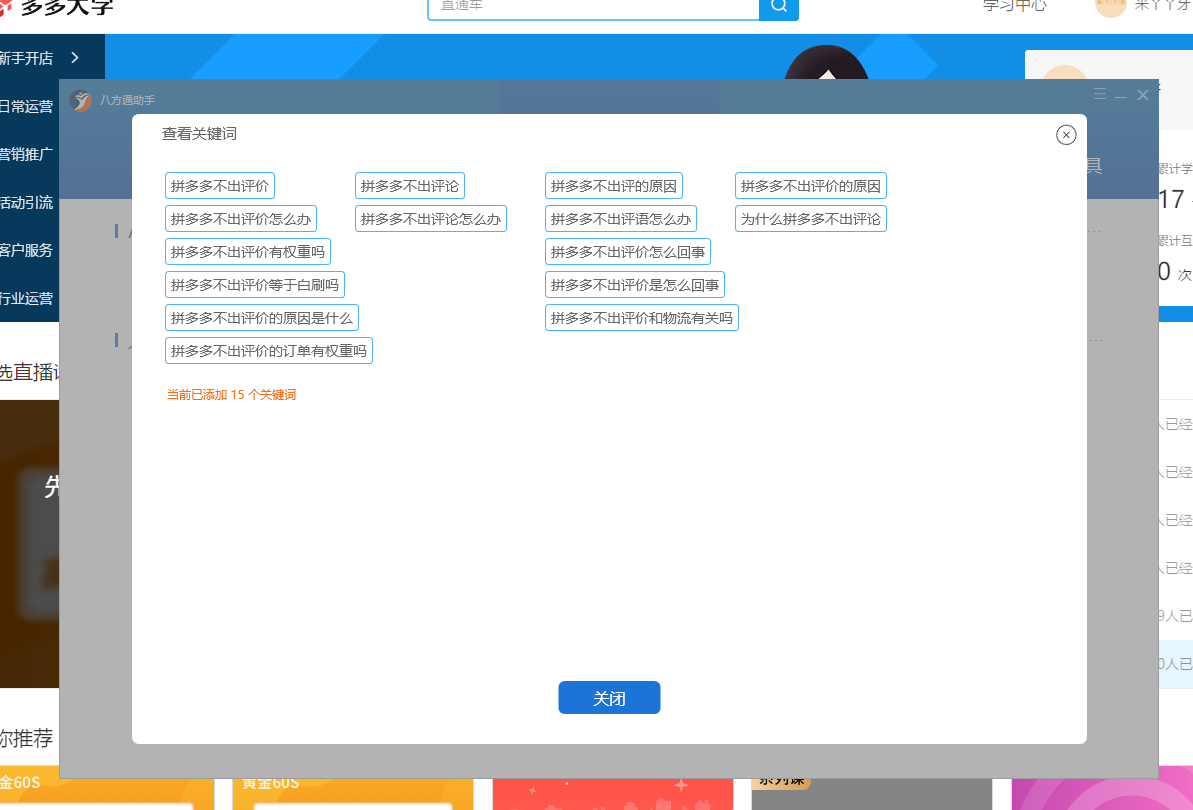Minimize the 八方通助手 window

(1121, 96)
